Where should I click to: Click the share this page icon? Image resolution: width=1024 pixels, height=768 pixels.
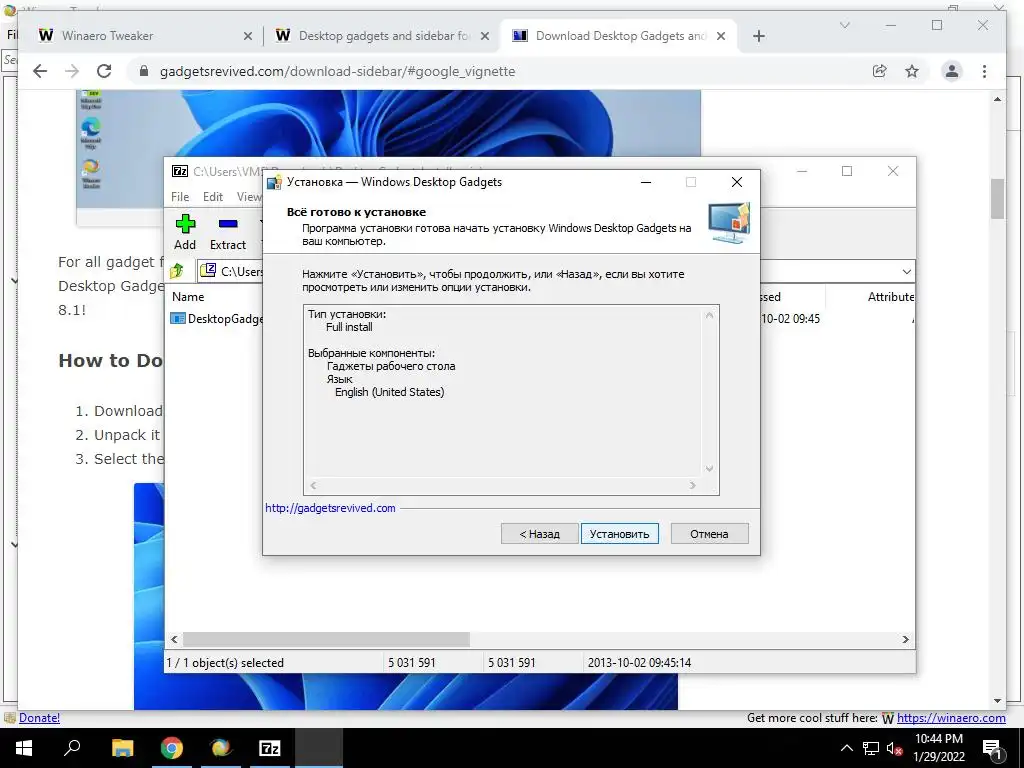click(x=880, y=71)
